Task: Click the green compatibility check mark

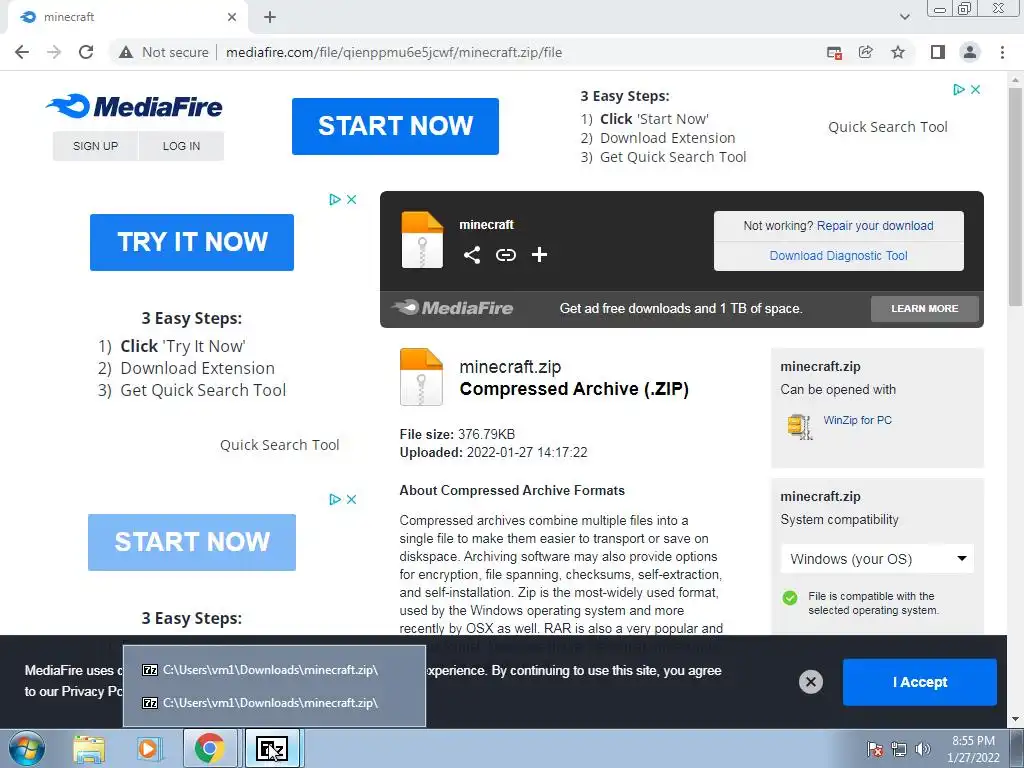Action: (x=790, y=598)
